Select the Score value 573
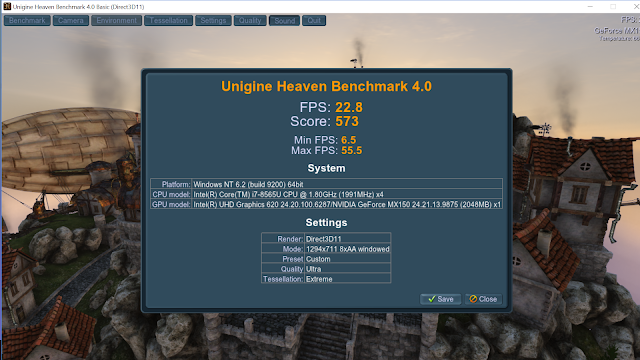This screenshot has height=360, width=640. point(347,121)
